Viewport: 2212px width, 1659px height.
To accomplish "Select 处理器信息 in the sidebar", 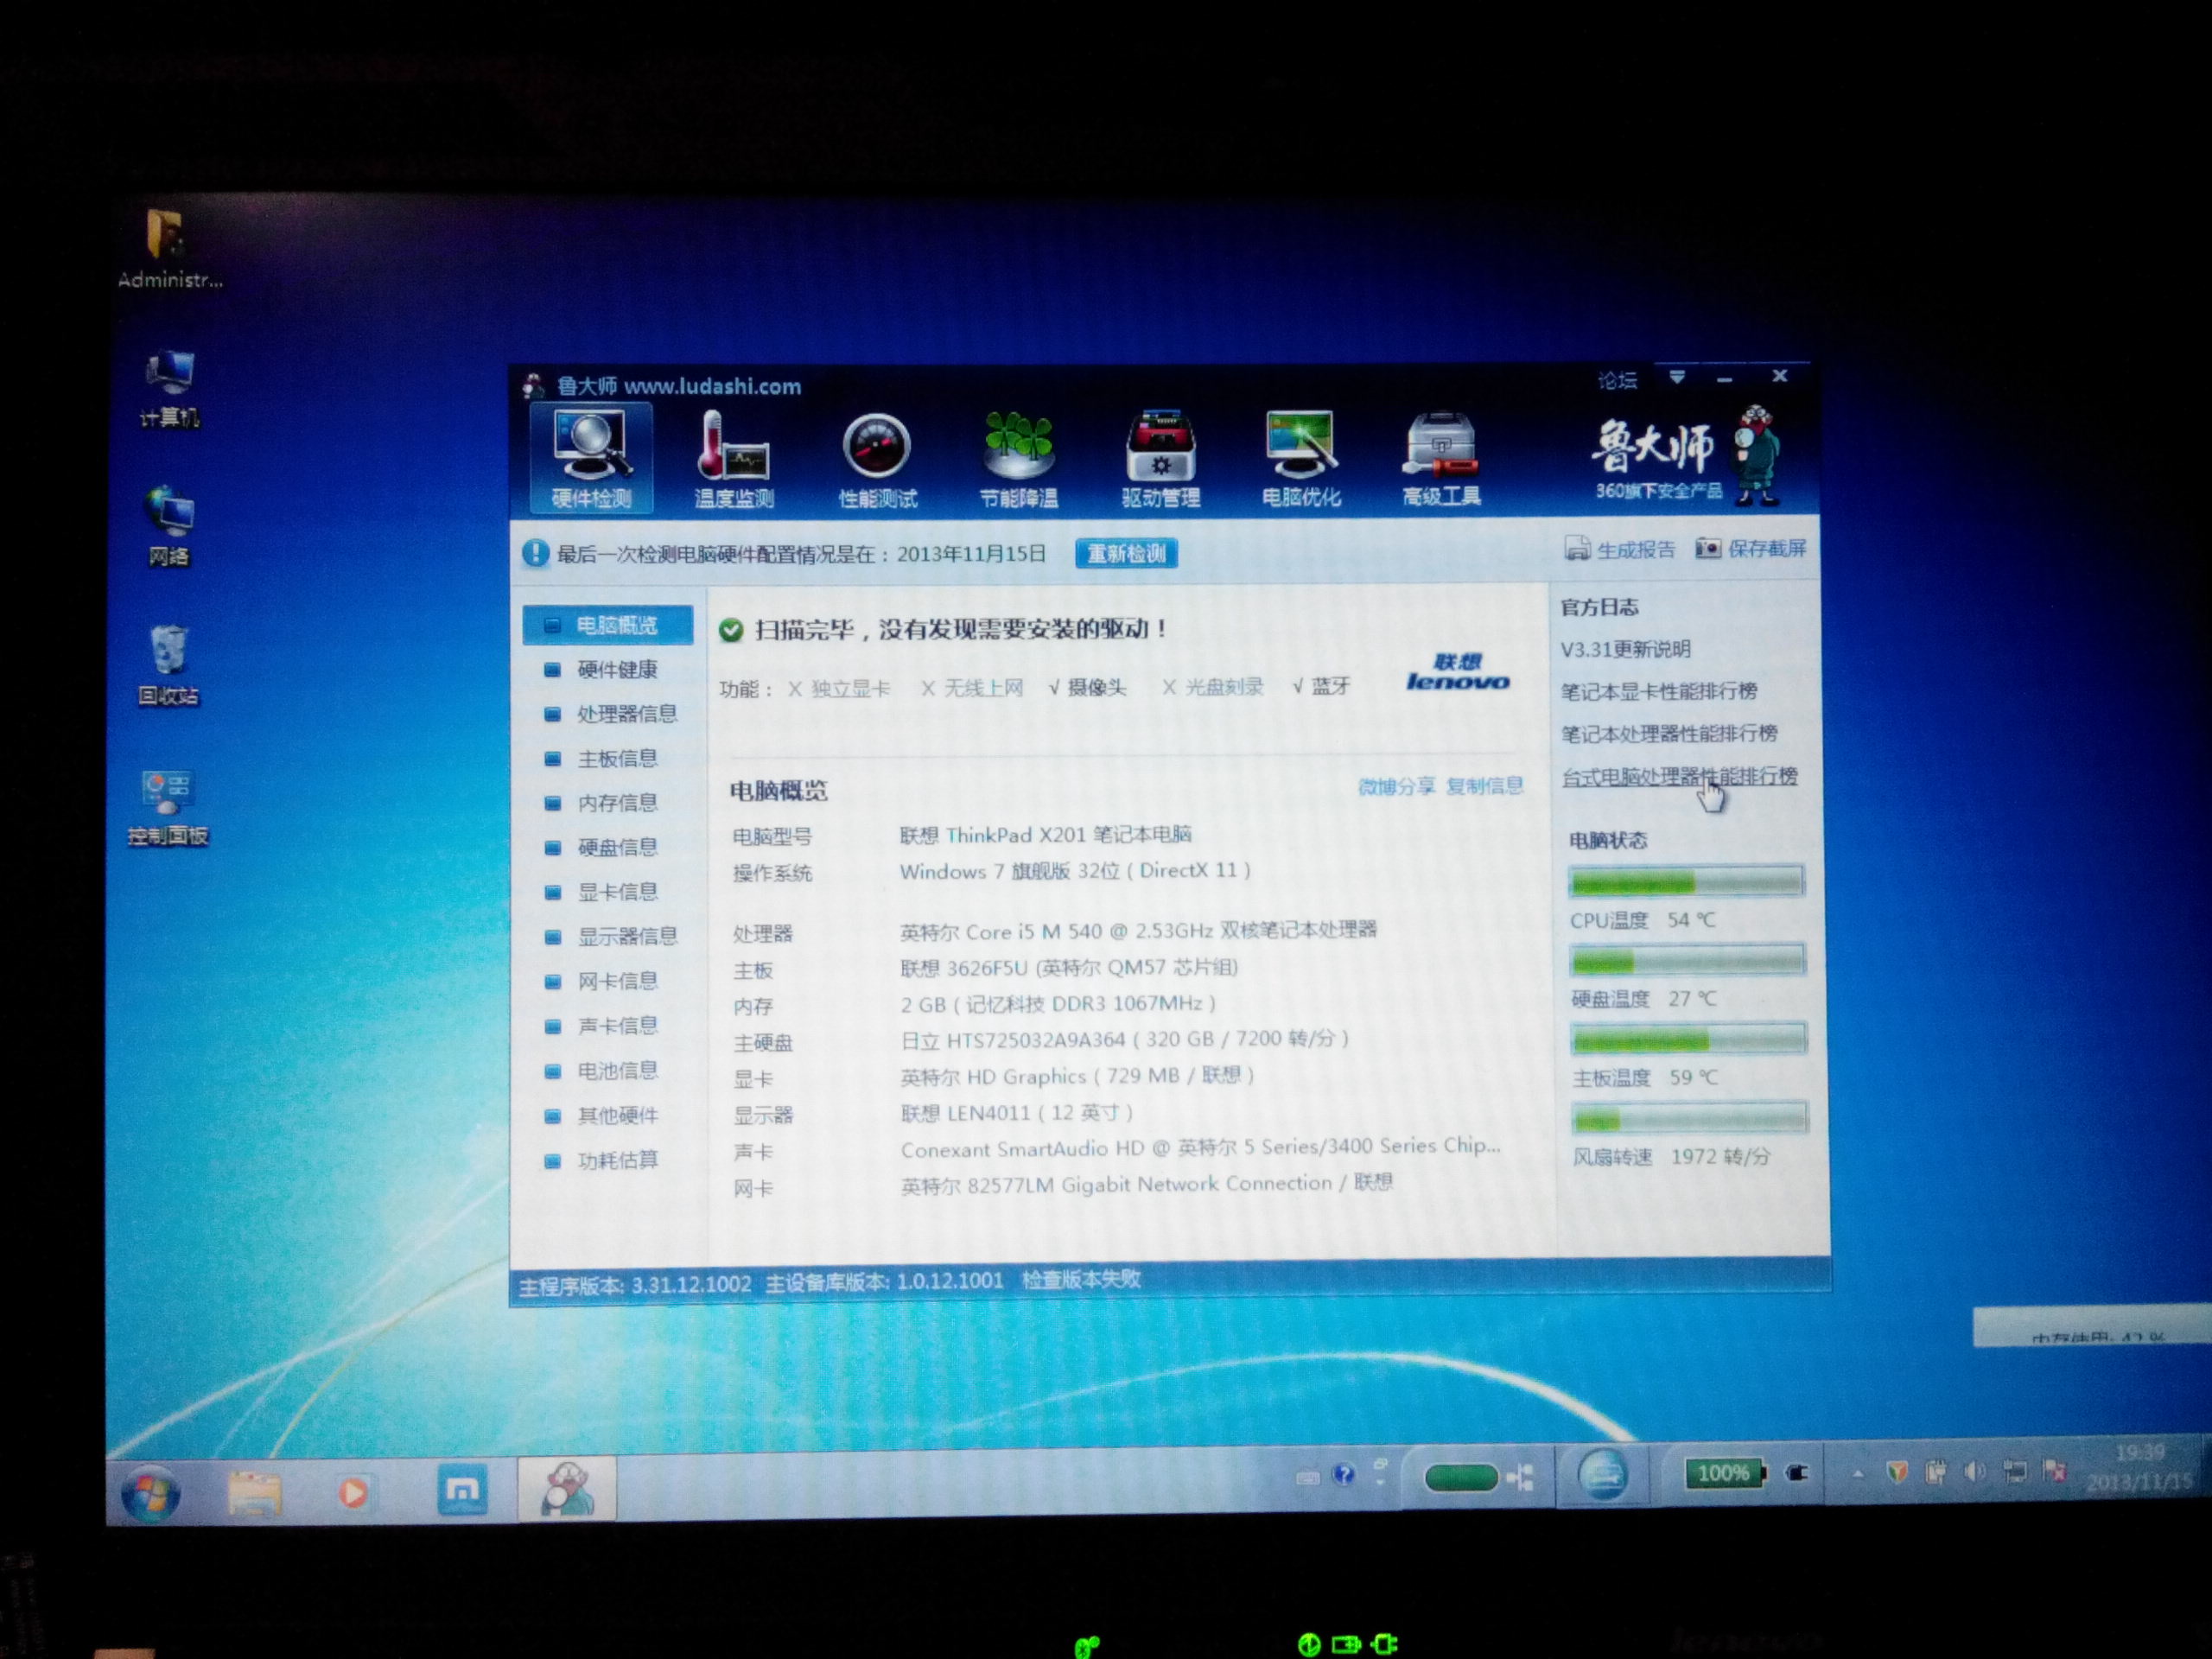I will [626, 713].
